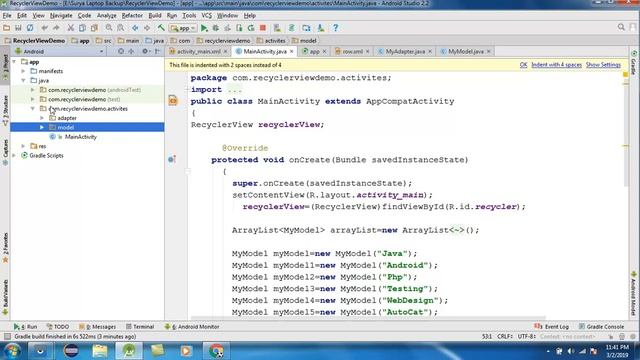Click the Copy icon in toolbar
The height and width of the screenshot is (360, 640).
[x=82, y=28]
